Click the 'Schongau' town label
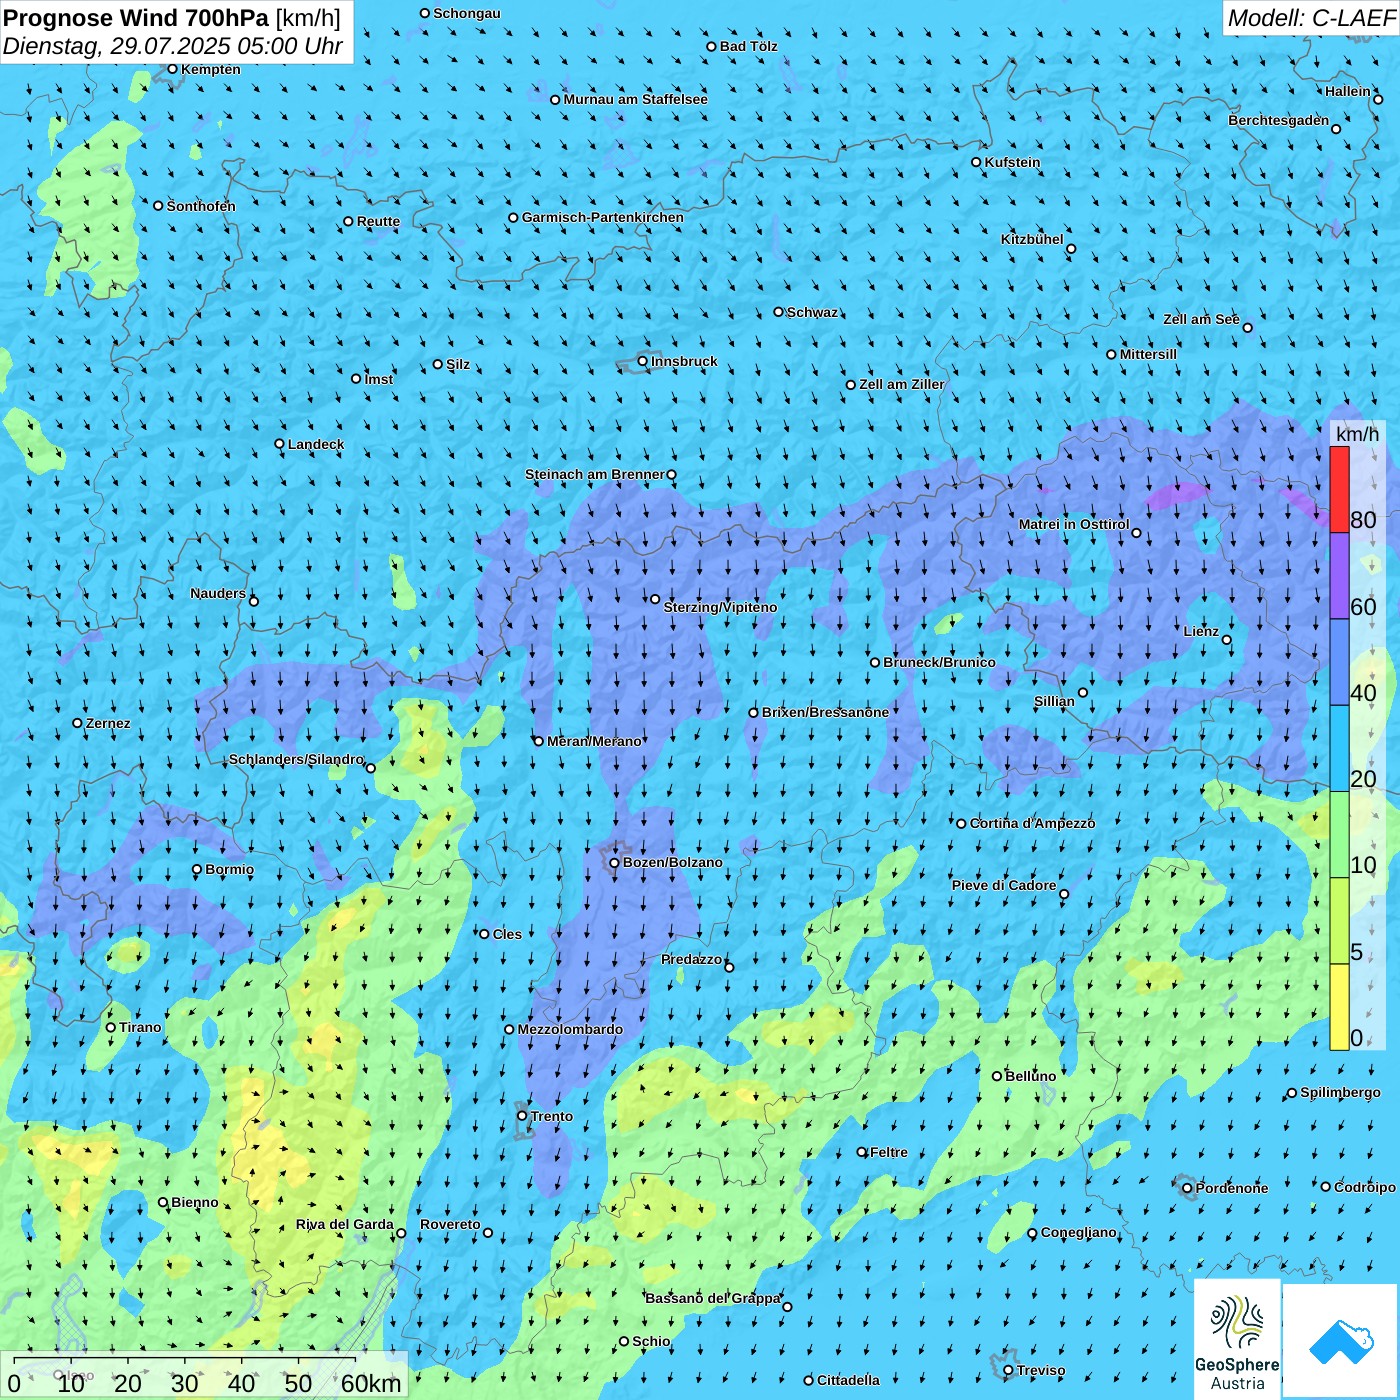 [467, 13]
